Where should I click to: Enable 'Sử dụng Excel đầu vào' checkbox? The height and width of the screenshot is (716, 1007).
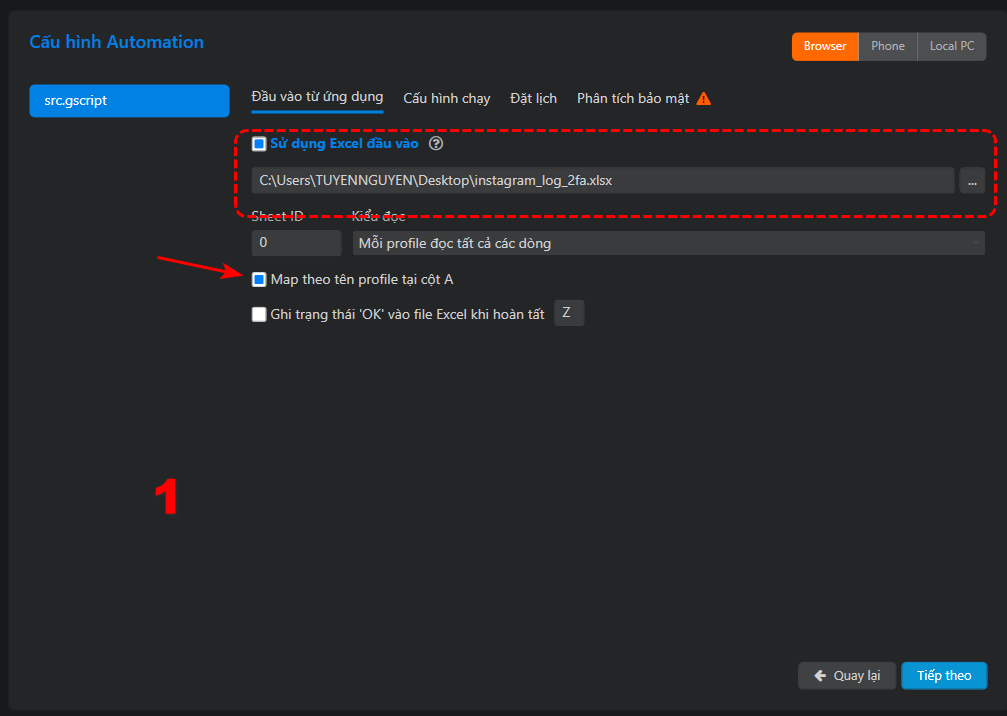pyautogui.click(x=259, y=144)
